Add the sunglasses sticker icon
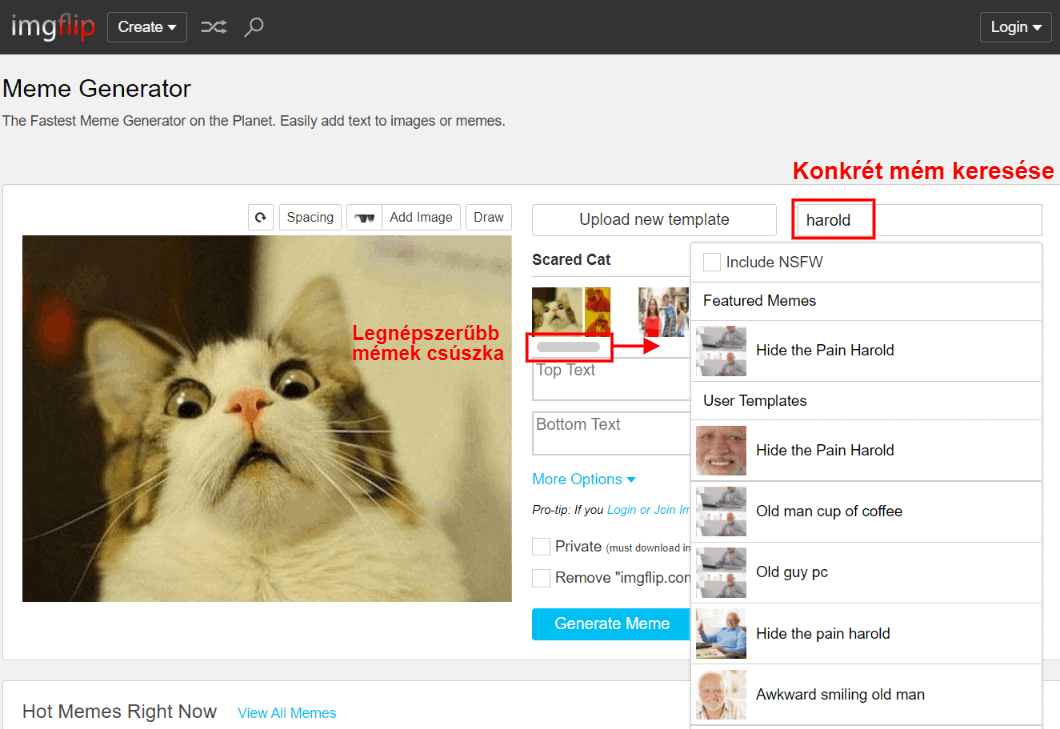 tap(364, 217)
